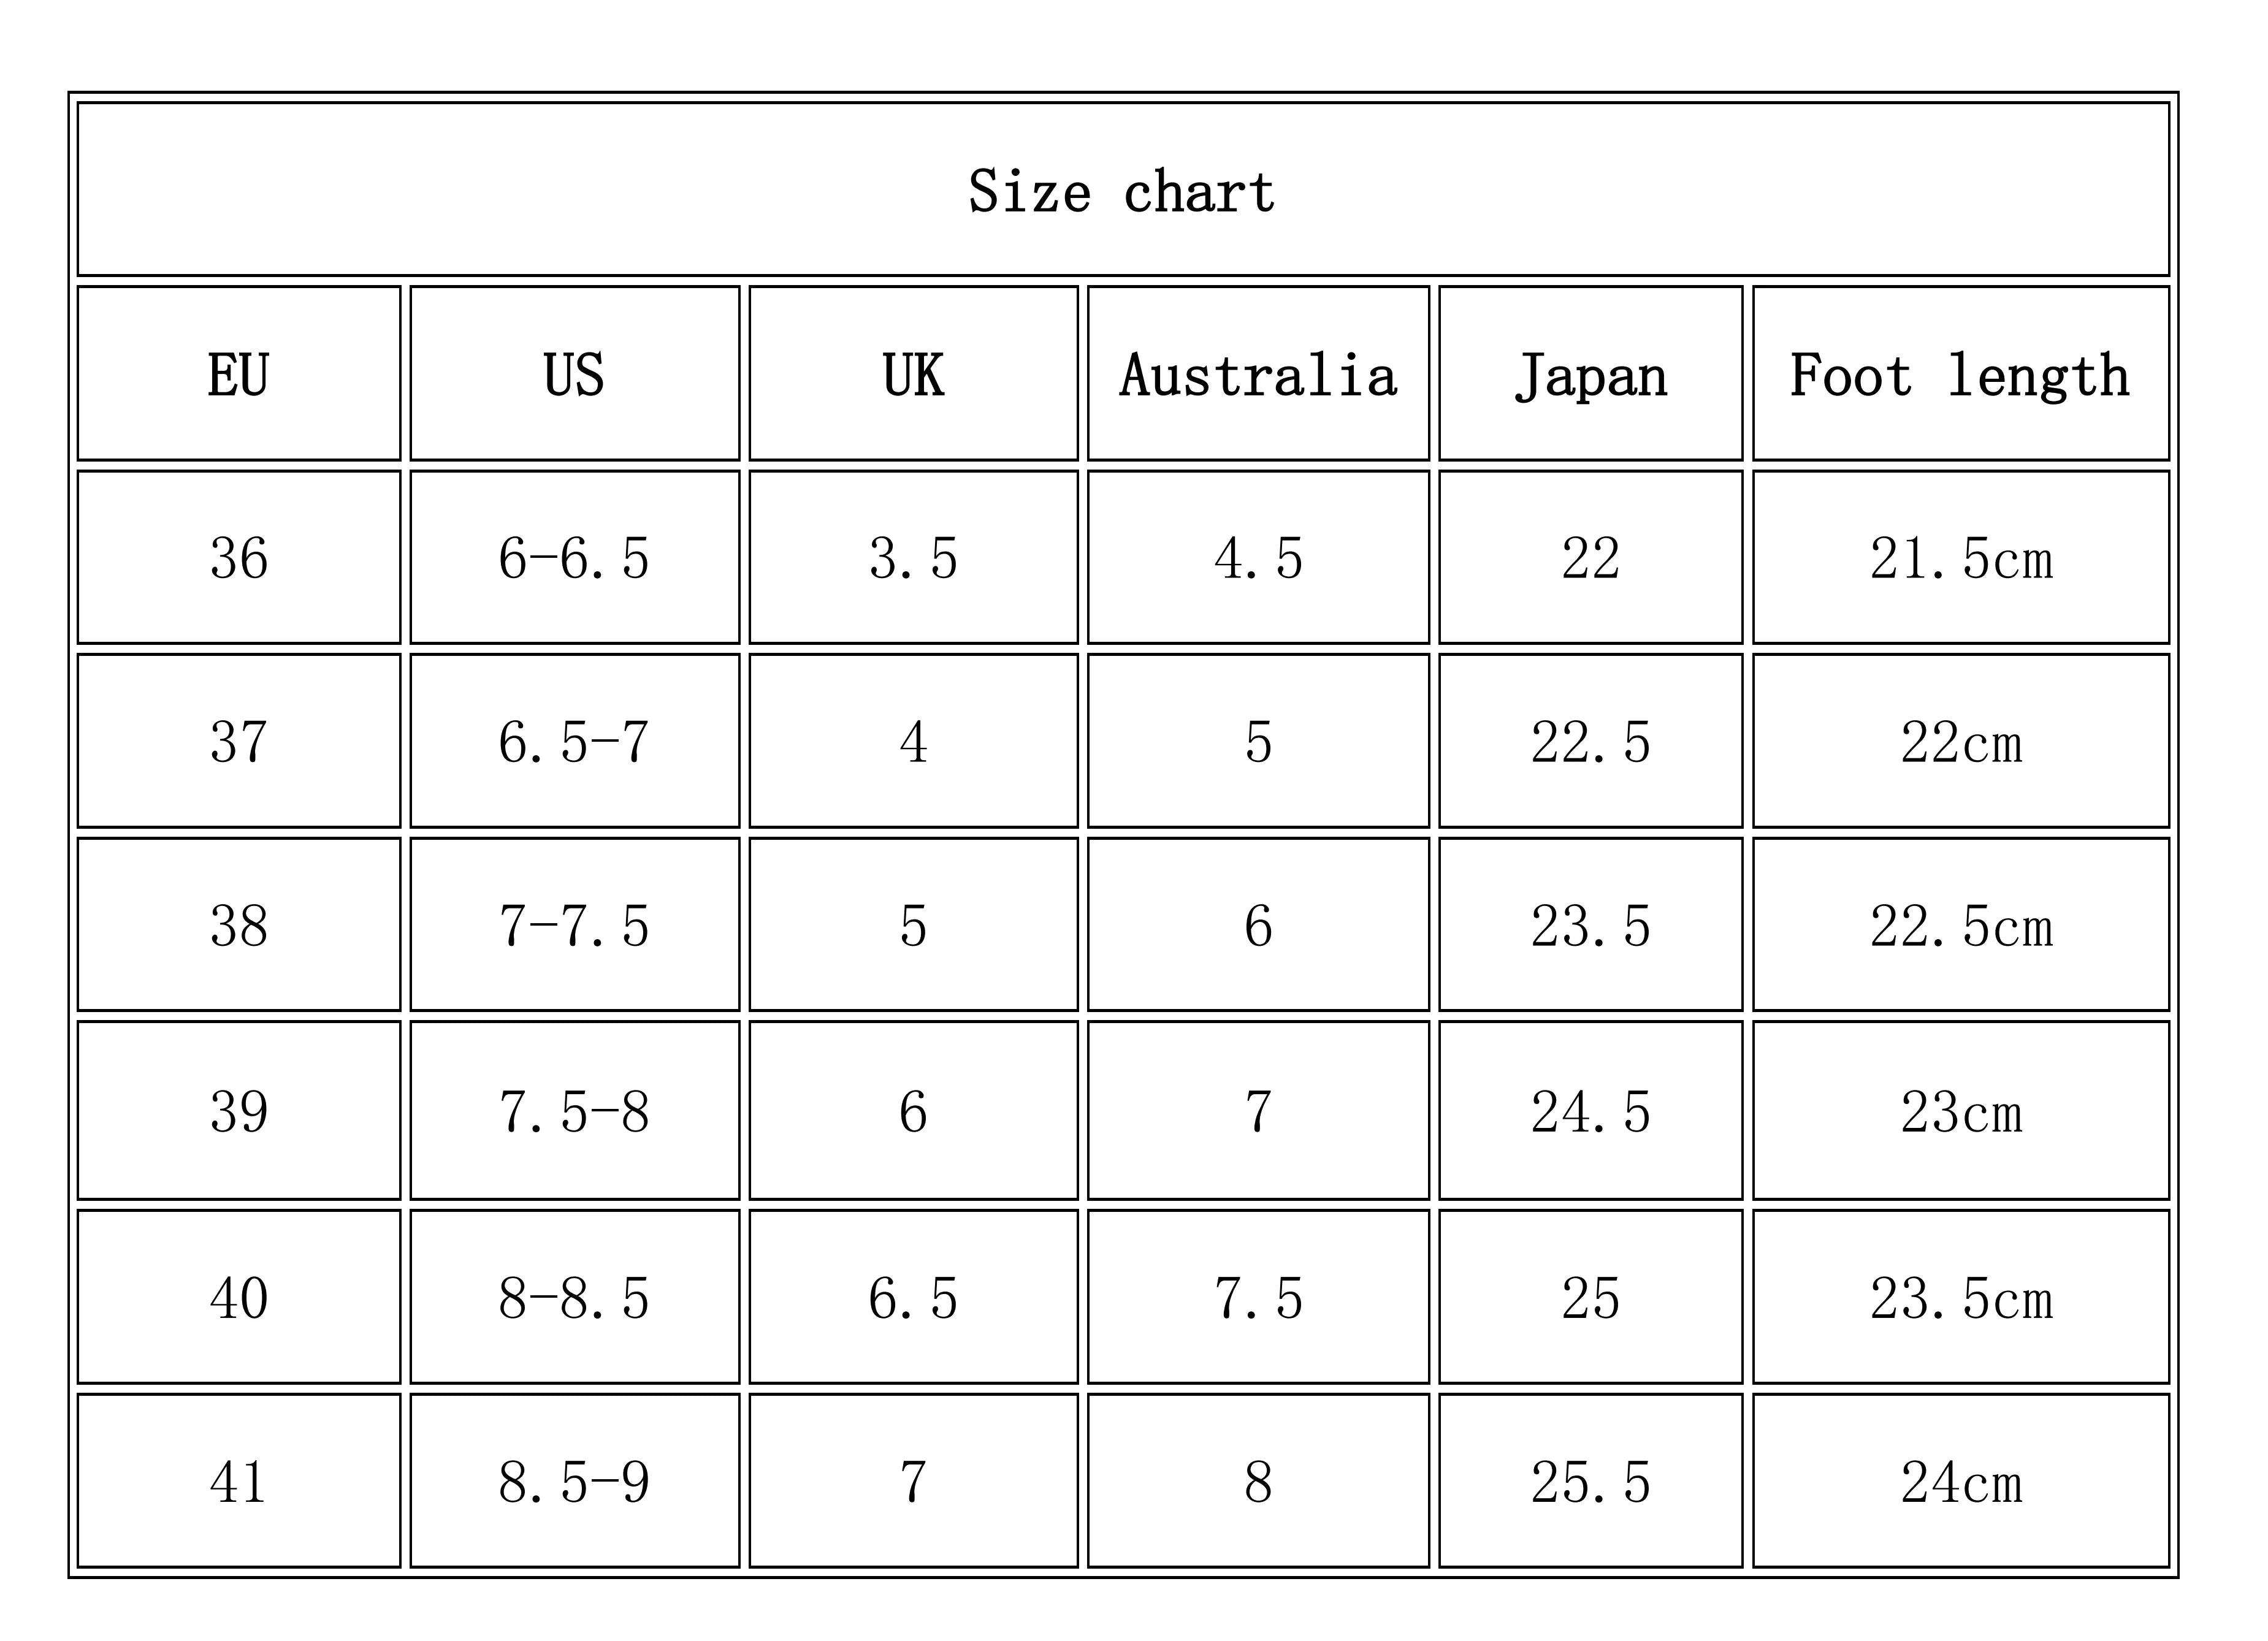The width and height of the screenshot is (2268, 1641).
Task: Click the UK 3.5 cell
Action: click(913, 558)
